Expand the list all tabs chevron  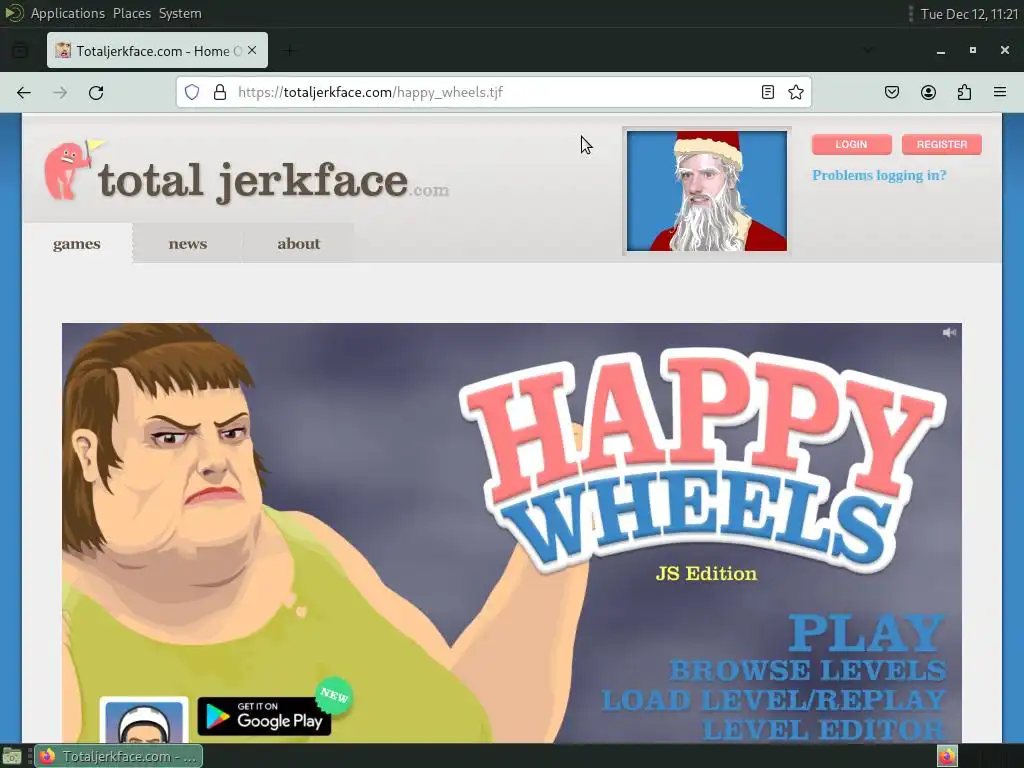click(868, 50)
